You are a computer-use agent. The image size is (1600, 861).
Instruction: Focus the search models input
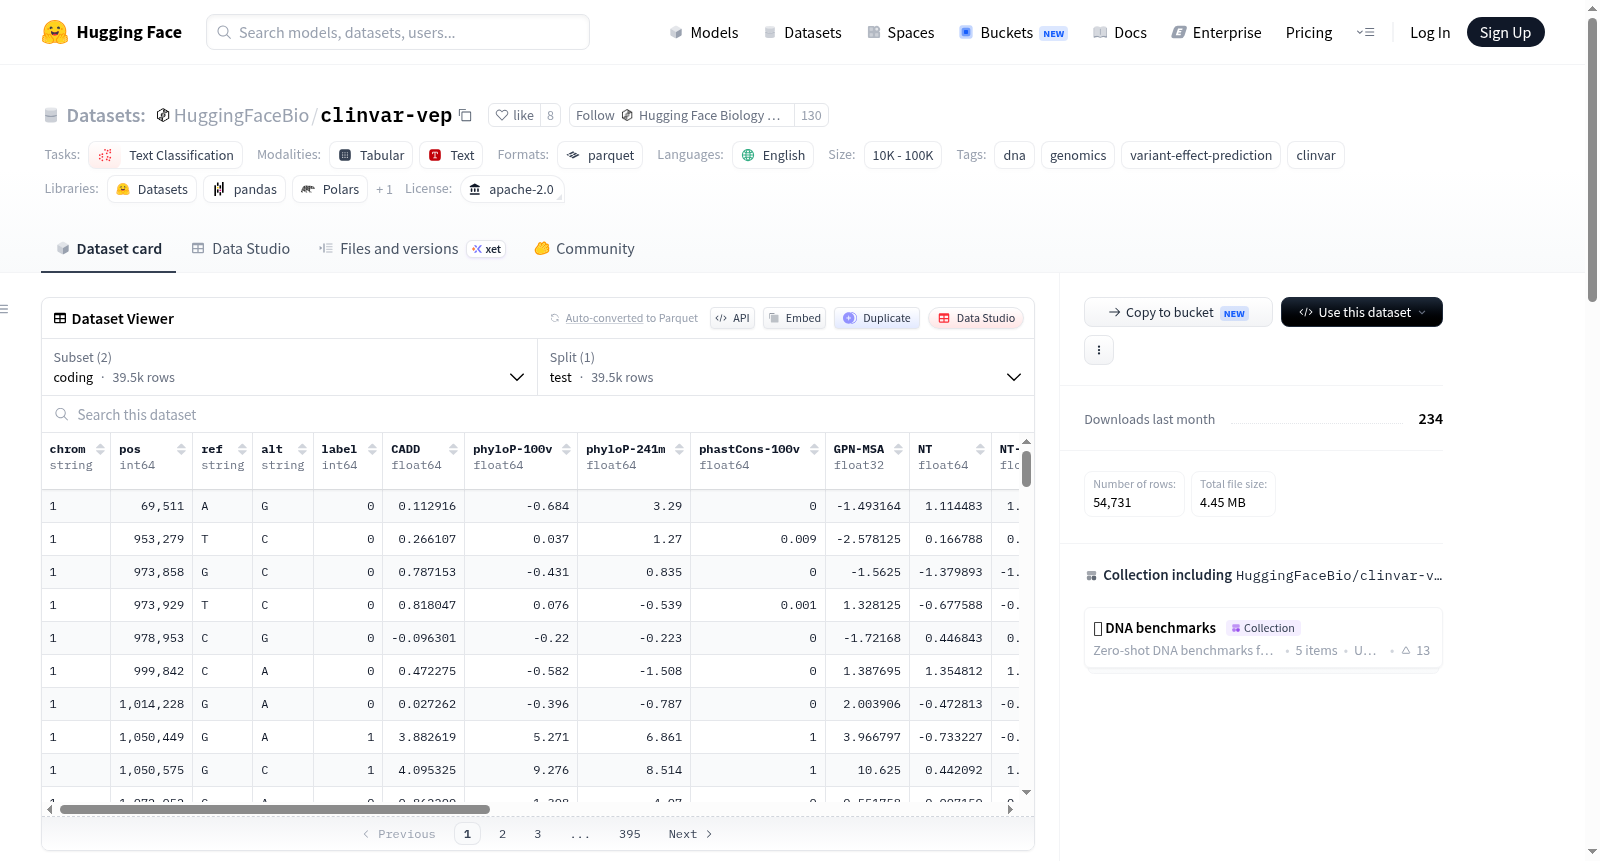[398, 32]
